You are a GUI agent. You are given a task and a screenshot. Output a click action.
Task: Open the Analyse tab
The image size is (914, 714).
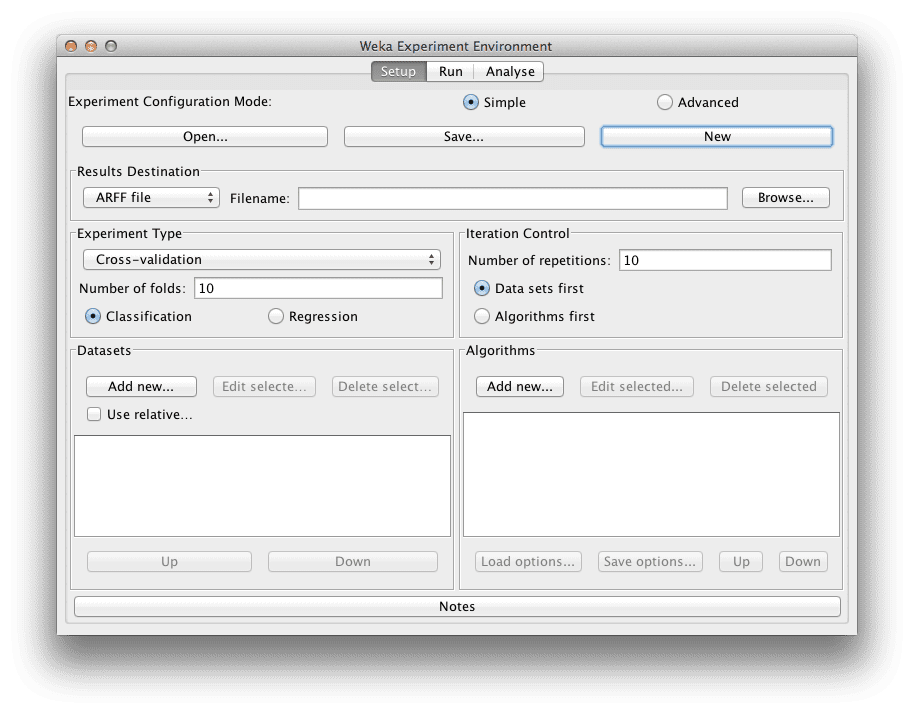[x=509, y=72]
